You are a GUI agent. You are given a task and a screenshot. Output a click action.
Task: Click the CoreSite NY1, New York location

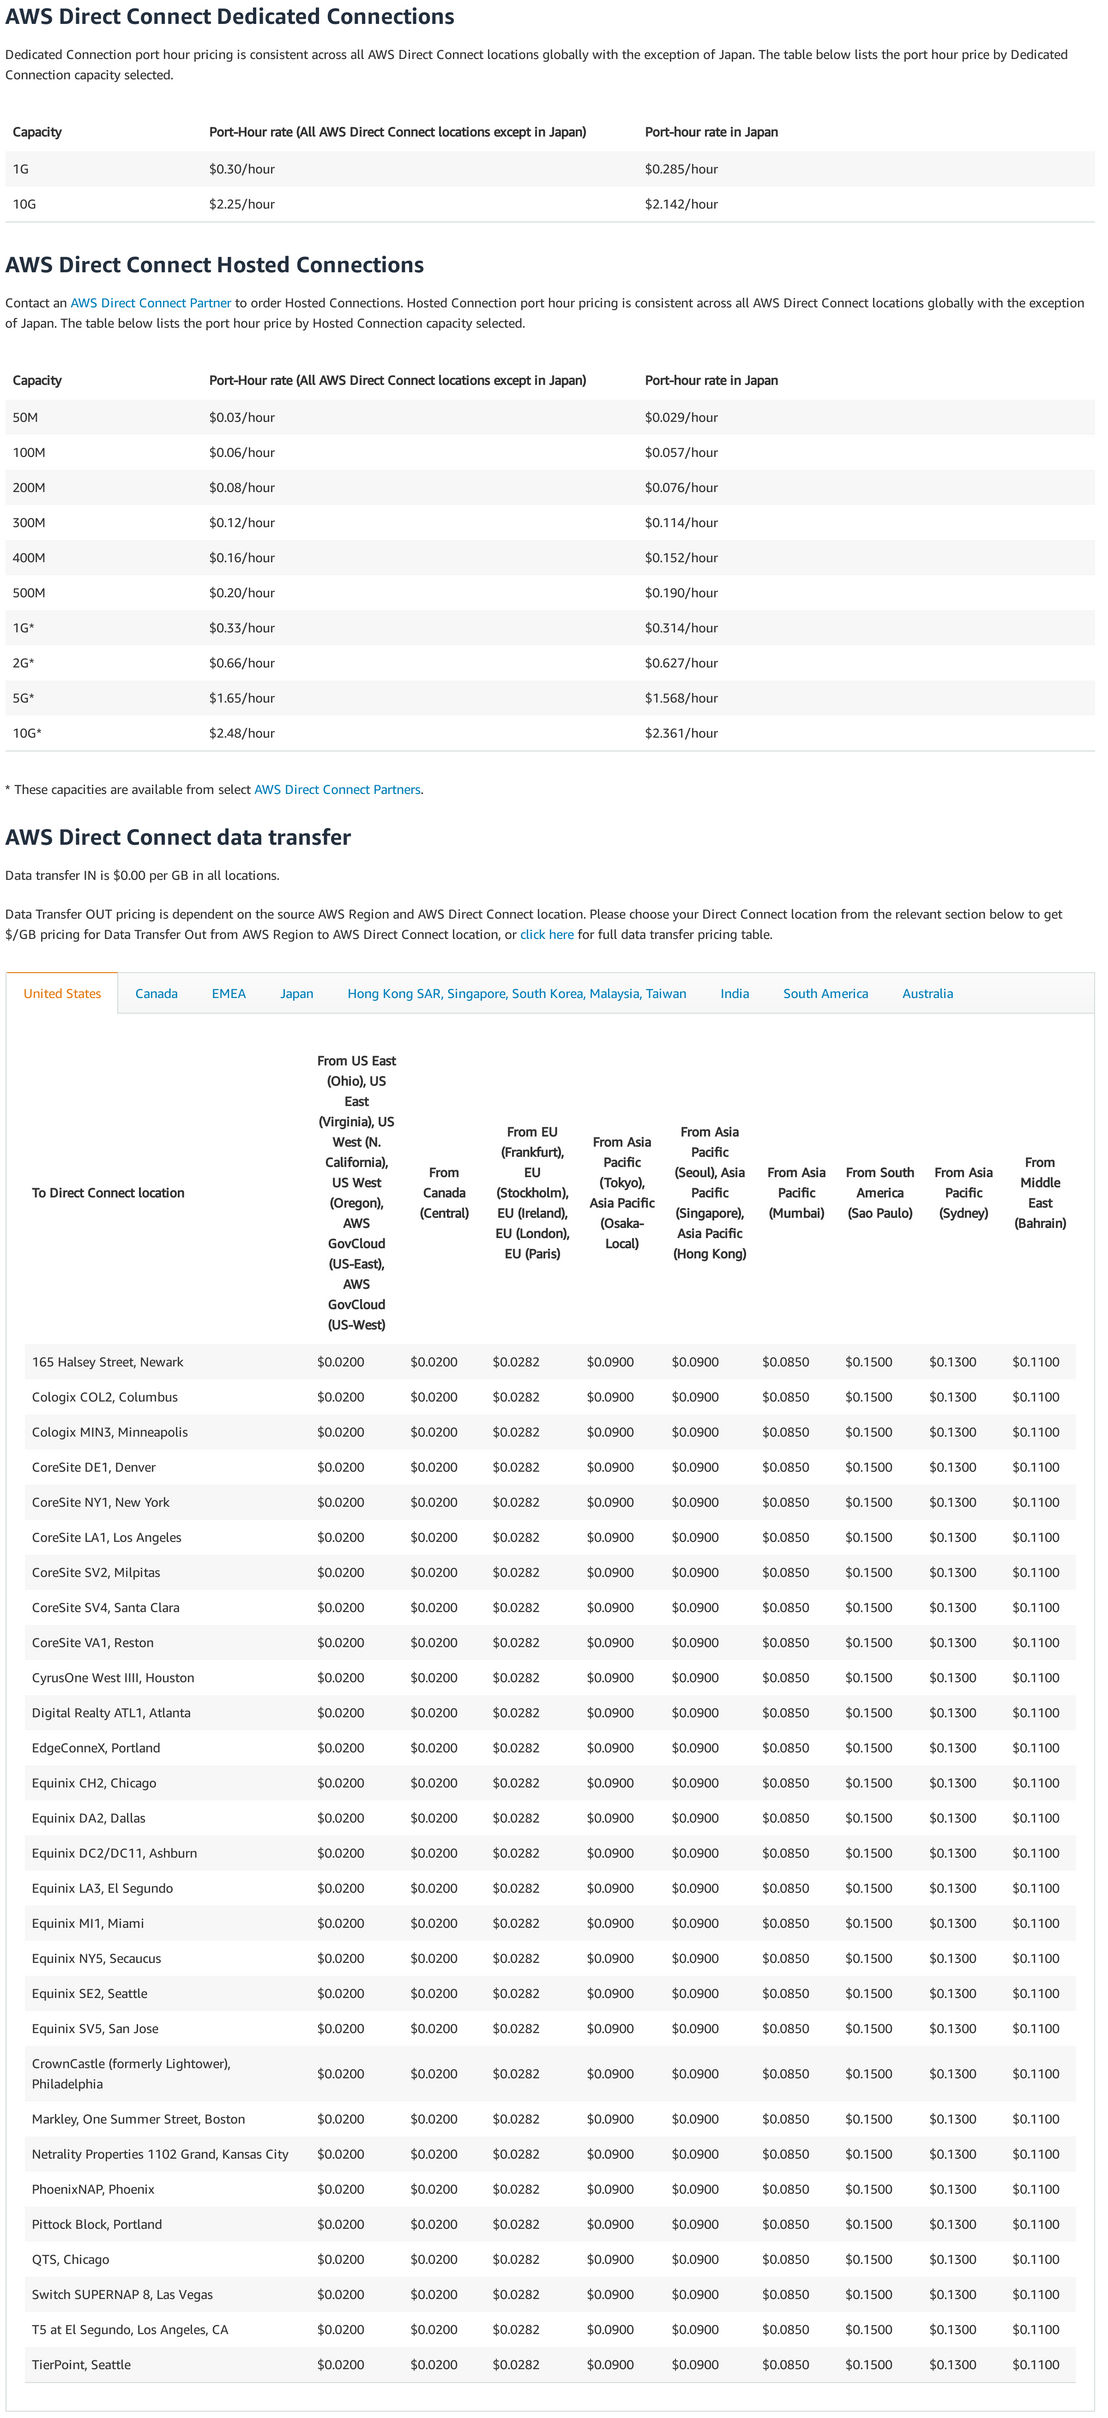(101, 1501)
